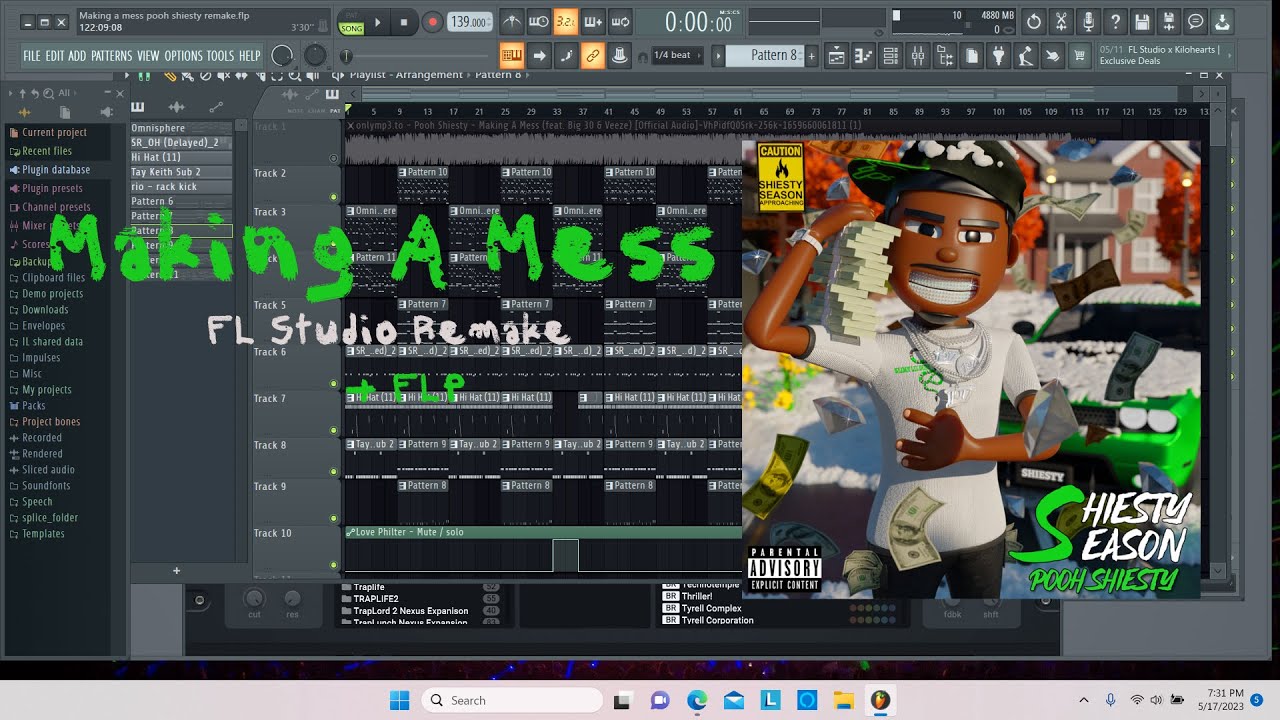The height and width of the screenshot is (720, 1280).
Task: Open the plugin picker plug icon
Action: [998, 56]
